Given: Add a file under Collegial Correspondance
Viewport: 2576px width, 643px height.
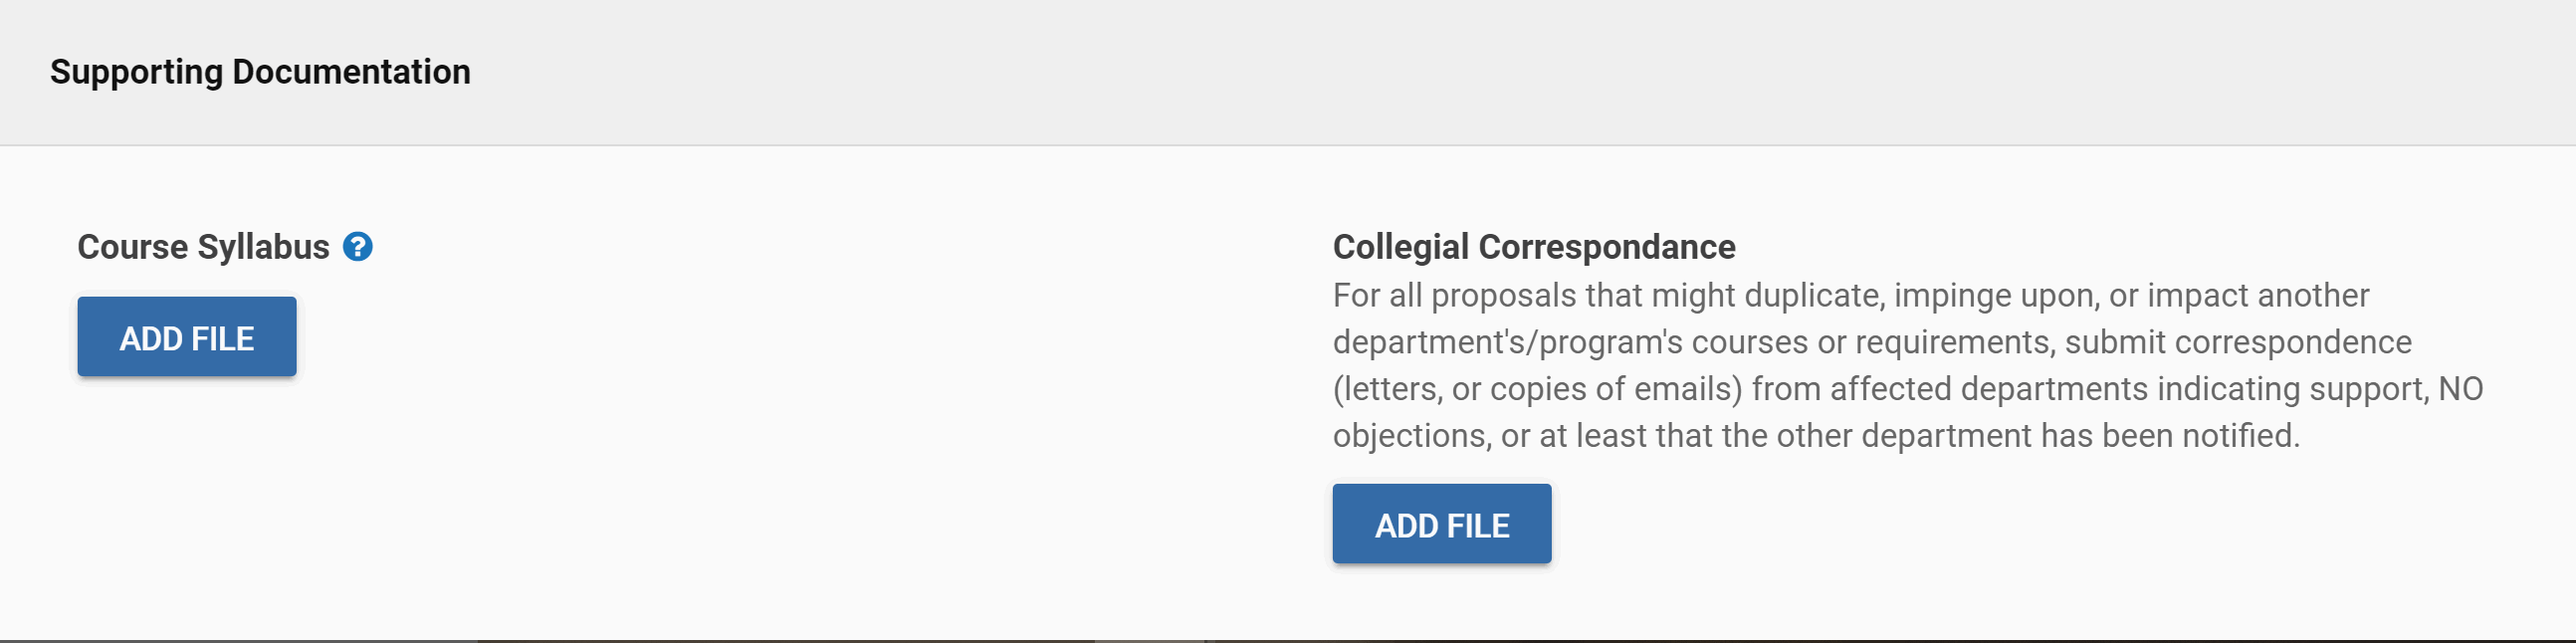Looking at the screenshot, I should [1442, 524].
